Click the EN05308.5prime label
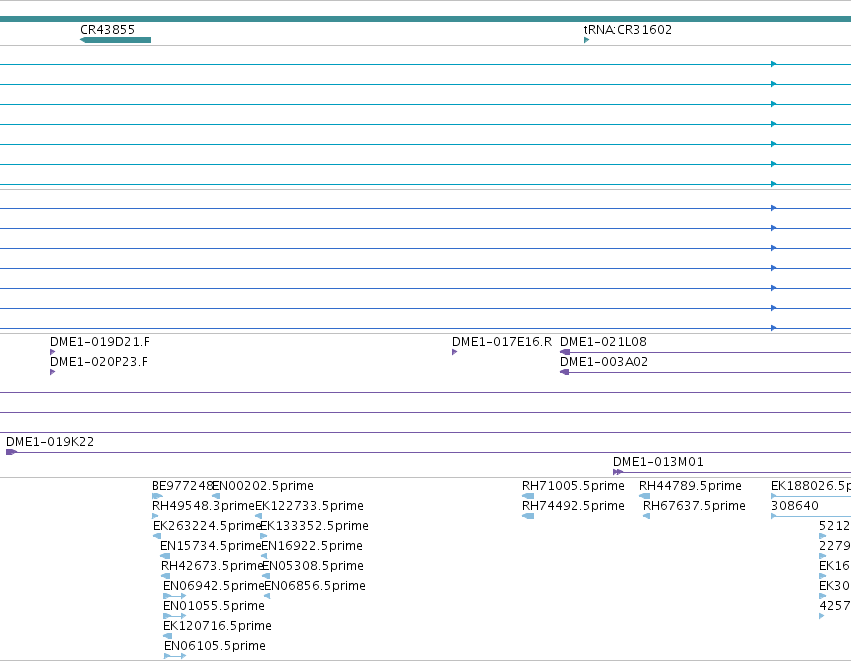 pos(313,565)
